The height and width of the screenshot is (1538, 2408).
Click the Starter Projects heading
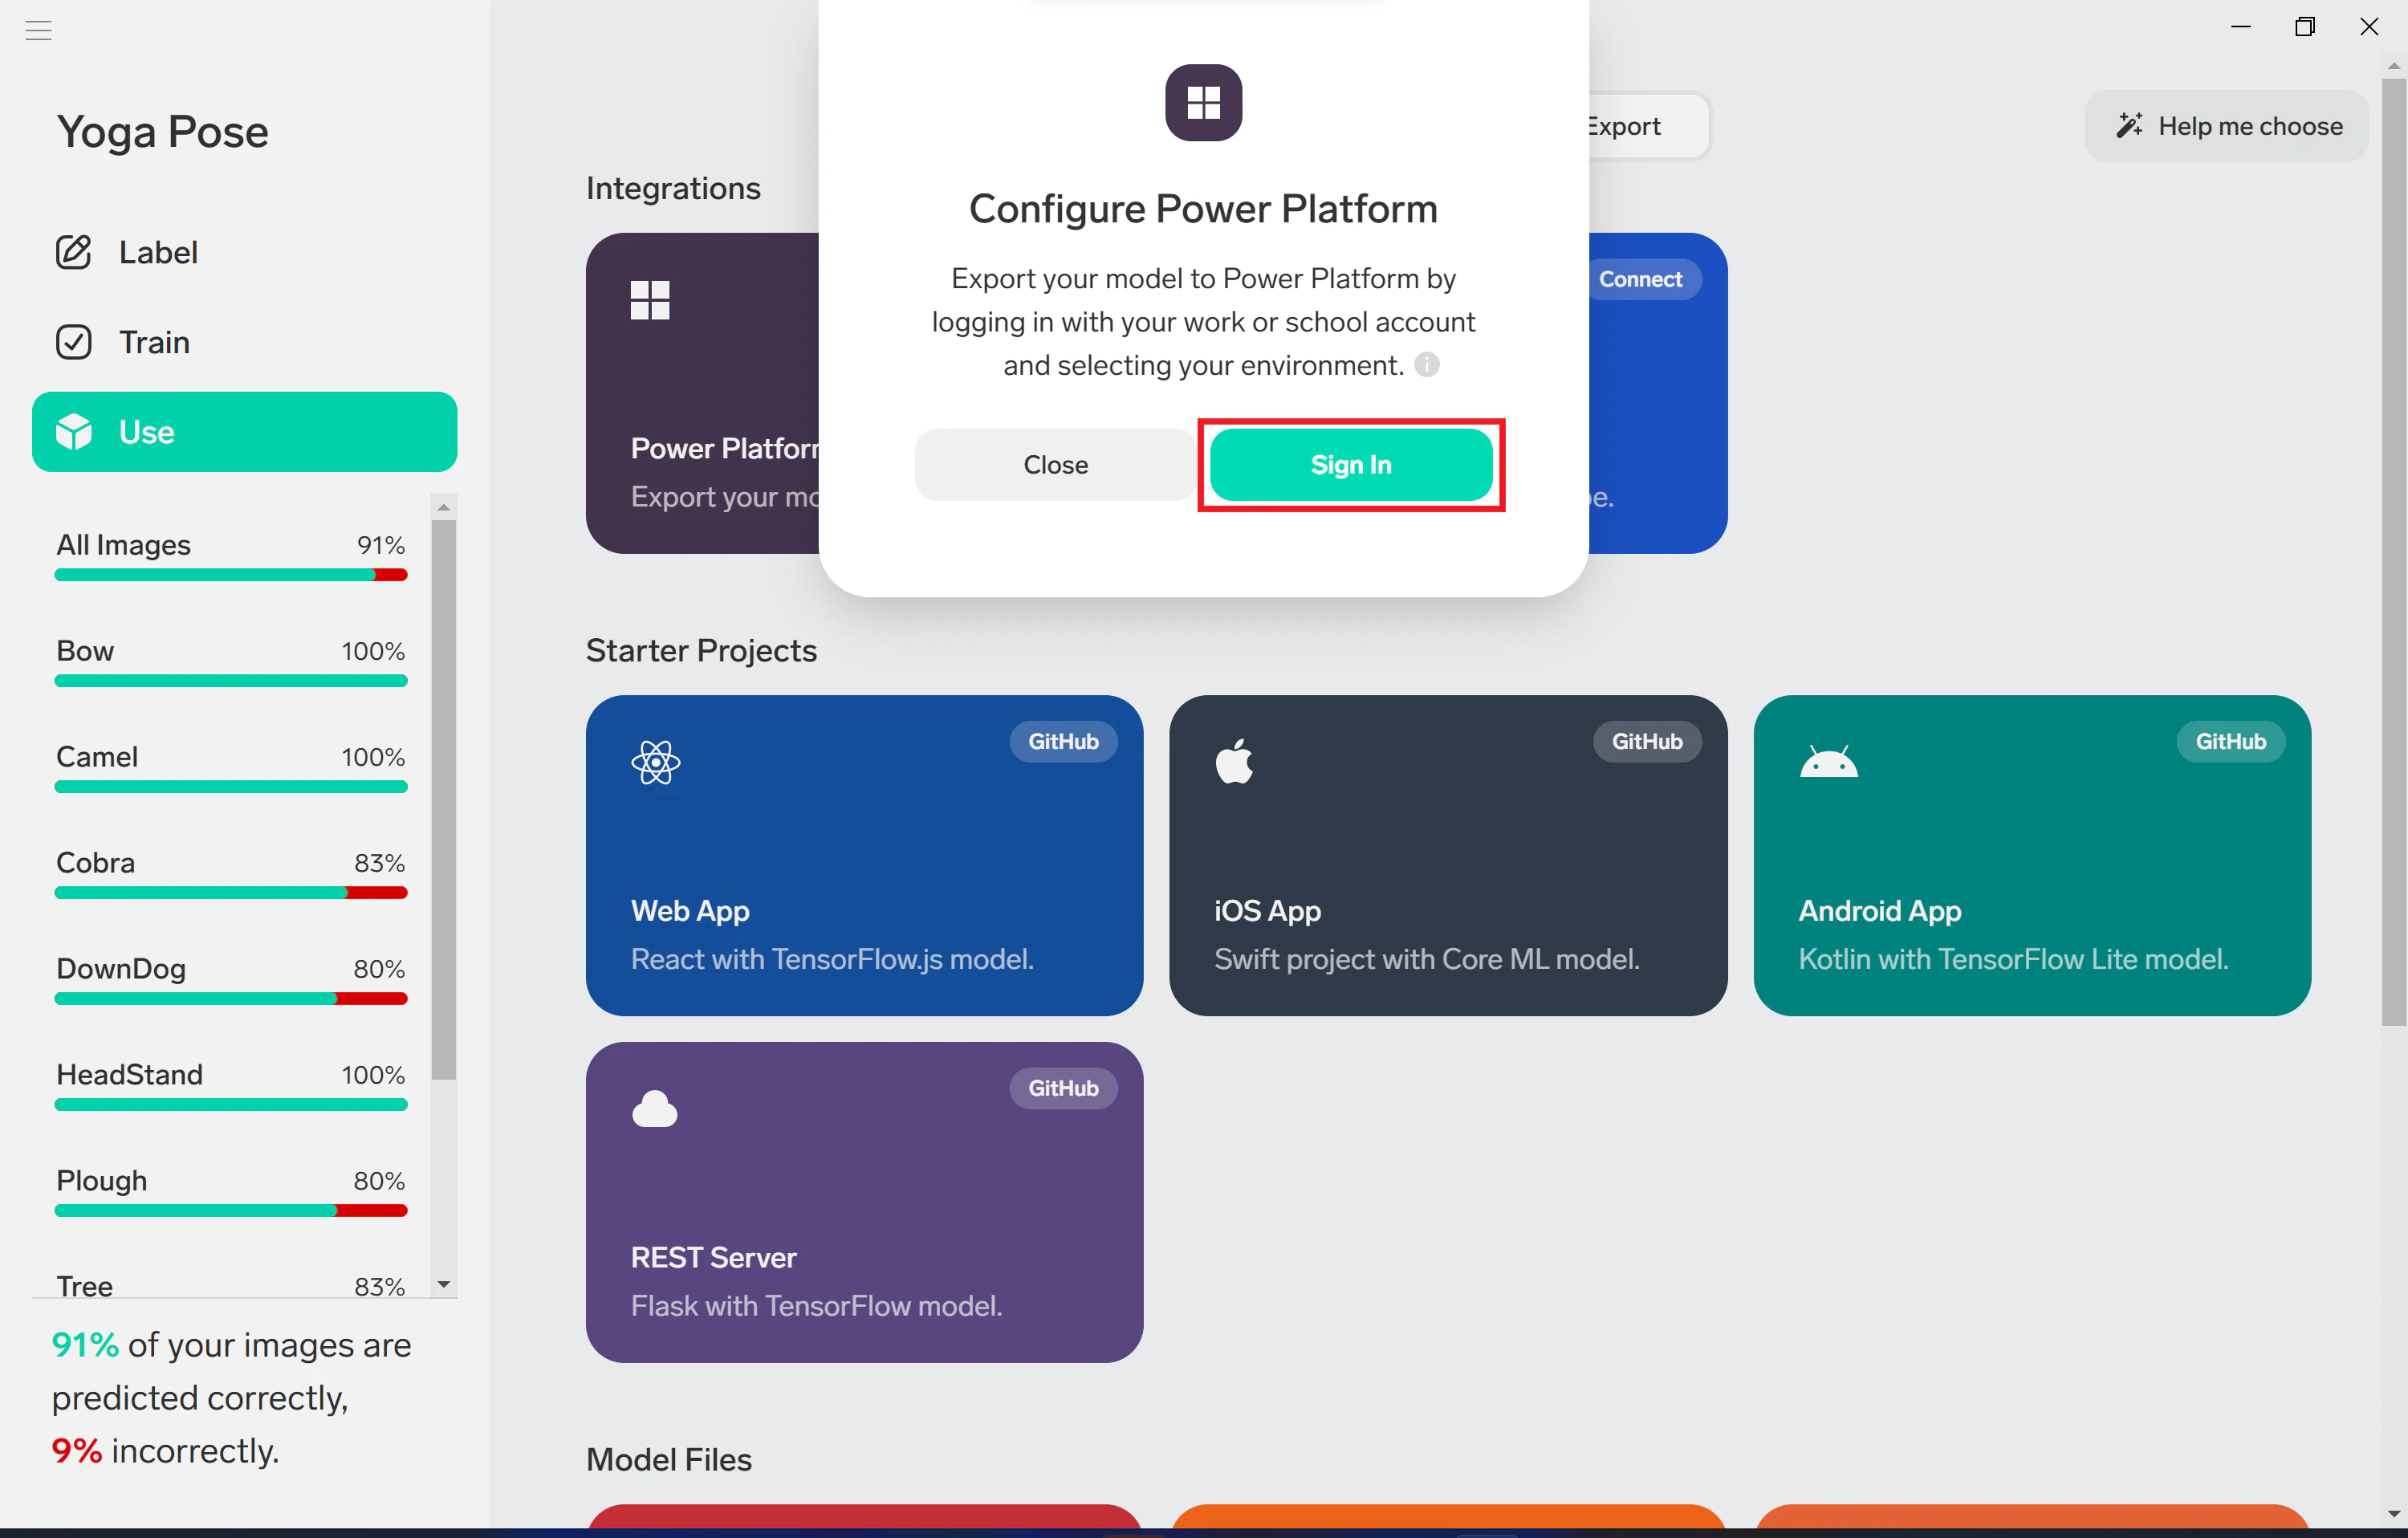click(701, 651)
